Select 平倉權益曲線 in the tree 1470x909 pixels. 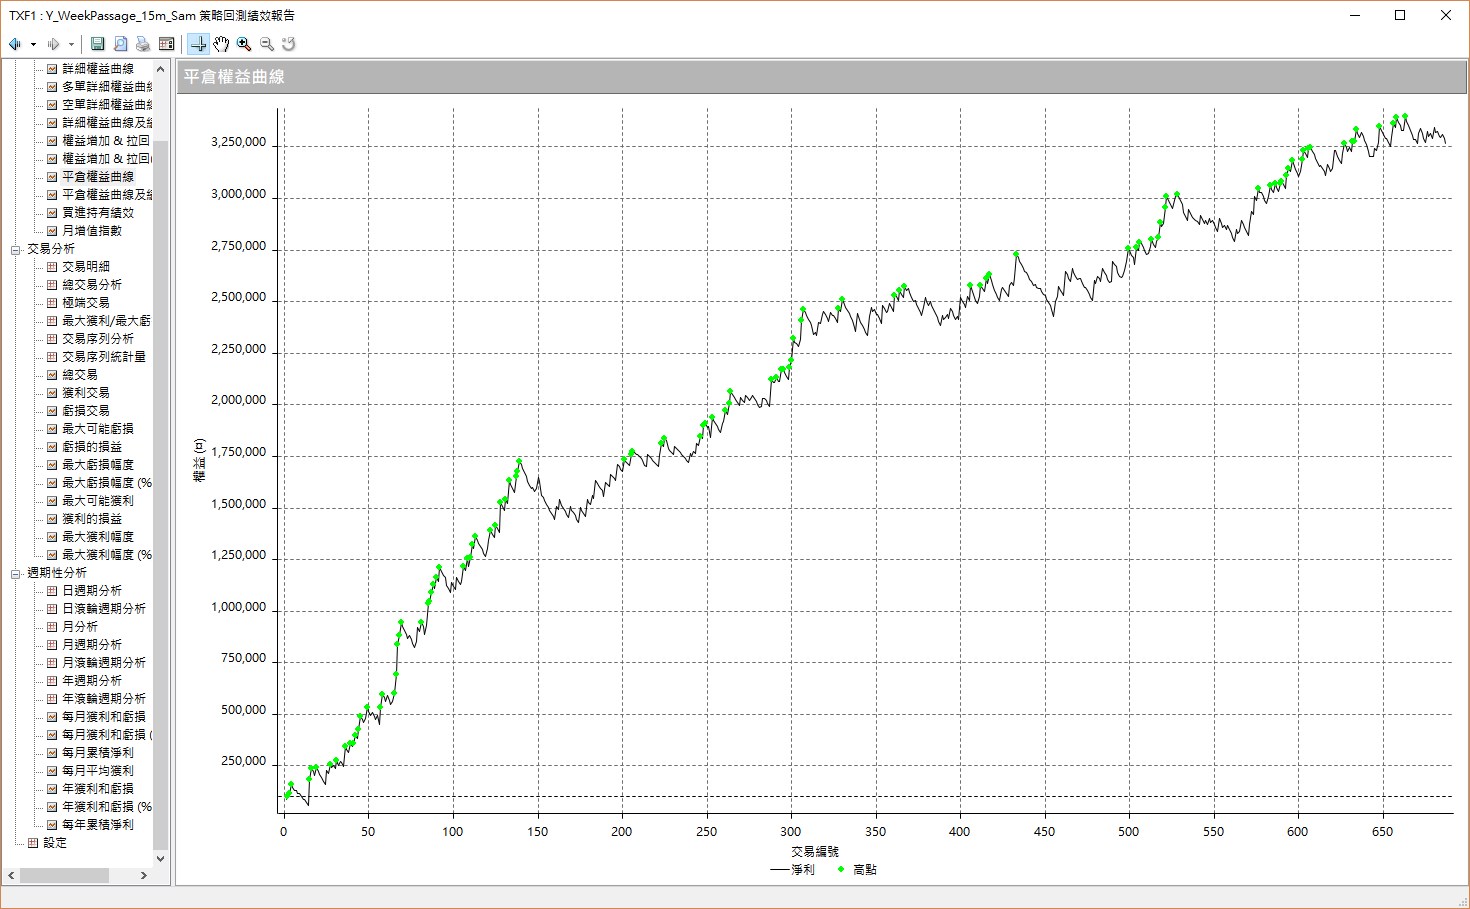tap(98, 177)
